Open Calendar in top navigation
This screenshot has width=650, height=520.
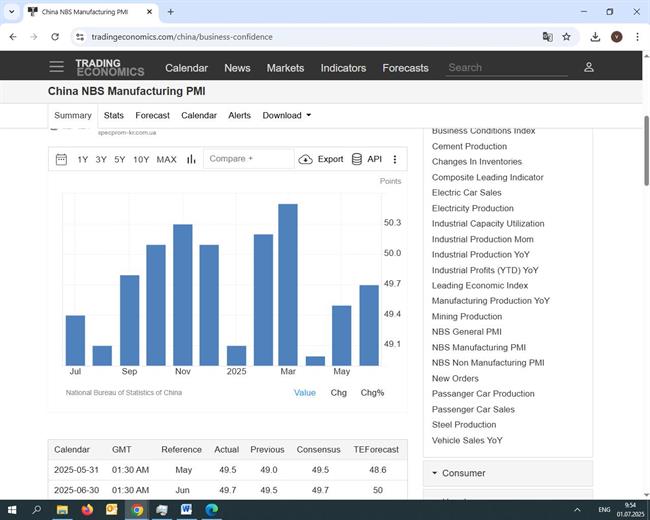187,68
